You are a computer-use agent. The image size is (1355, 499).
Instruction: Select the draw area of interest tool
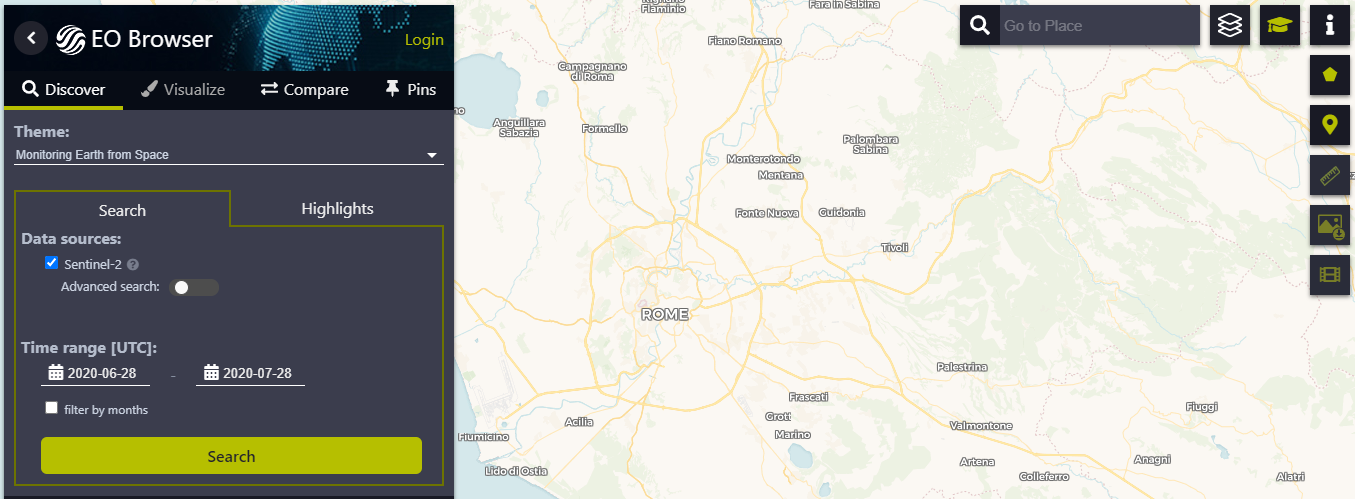1329,75
